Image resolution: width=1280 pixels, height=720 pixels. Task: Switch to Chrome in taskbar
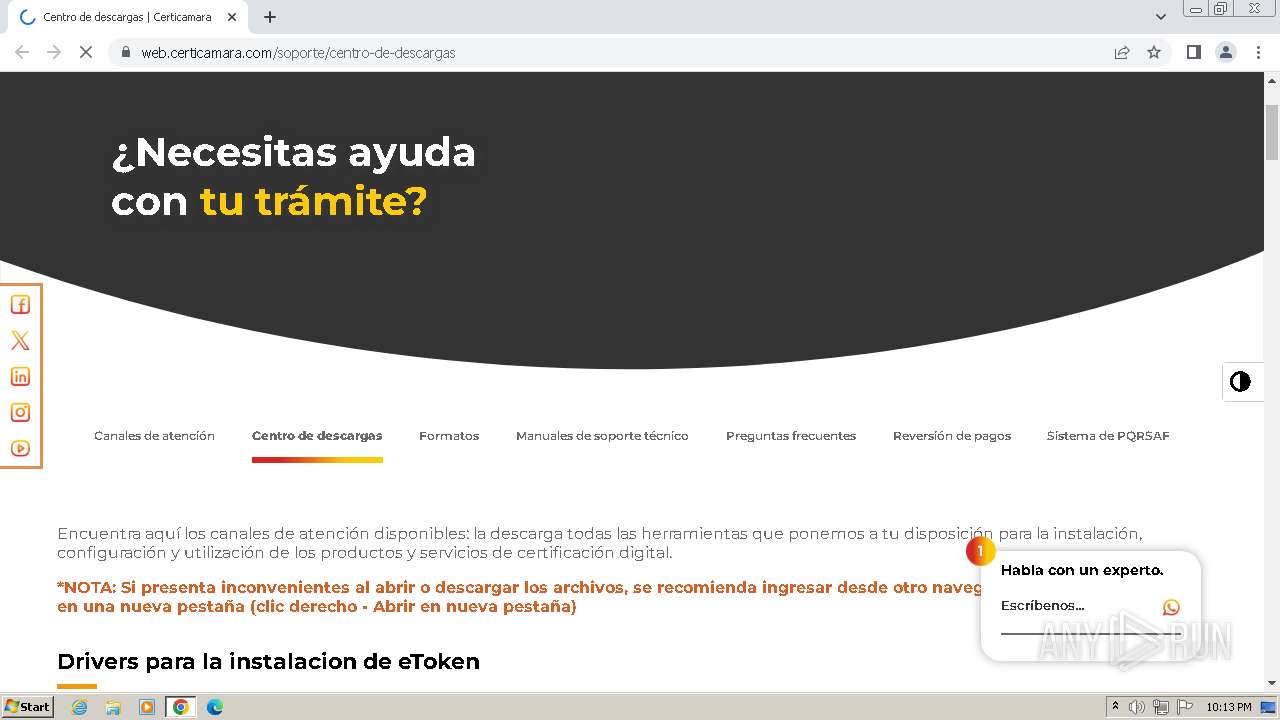(x=181, y=707)
